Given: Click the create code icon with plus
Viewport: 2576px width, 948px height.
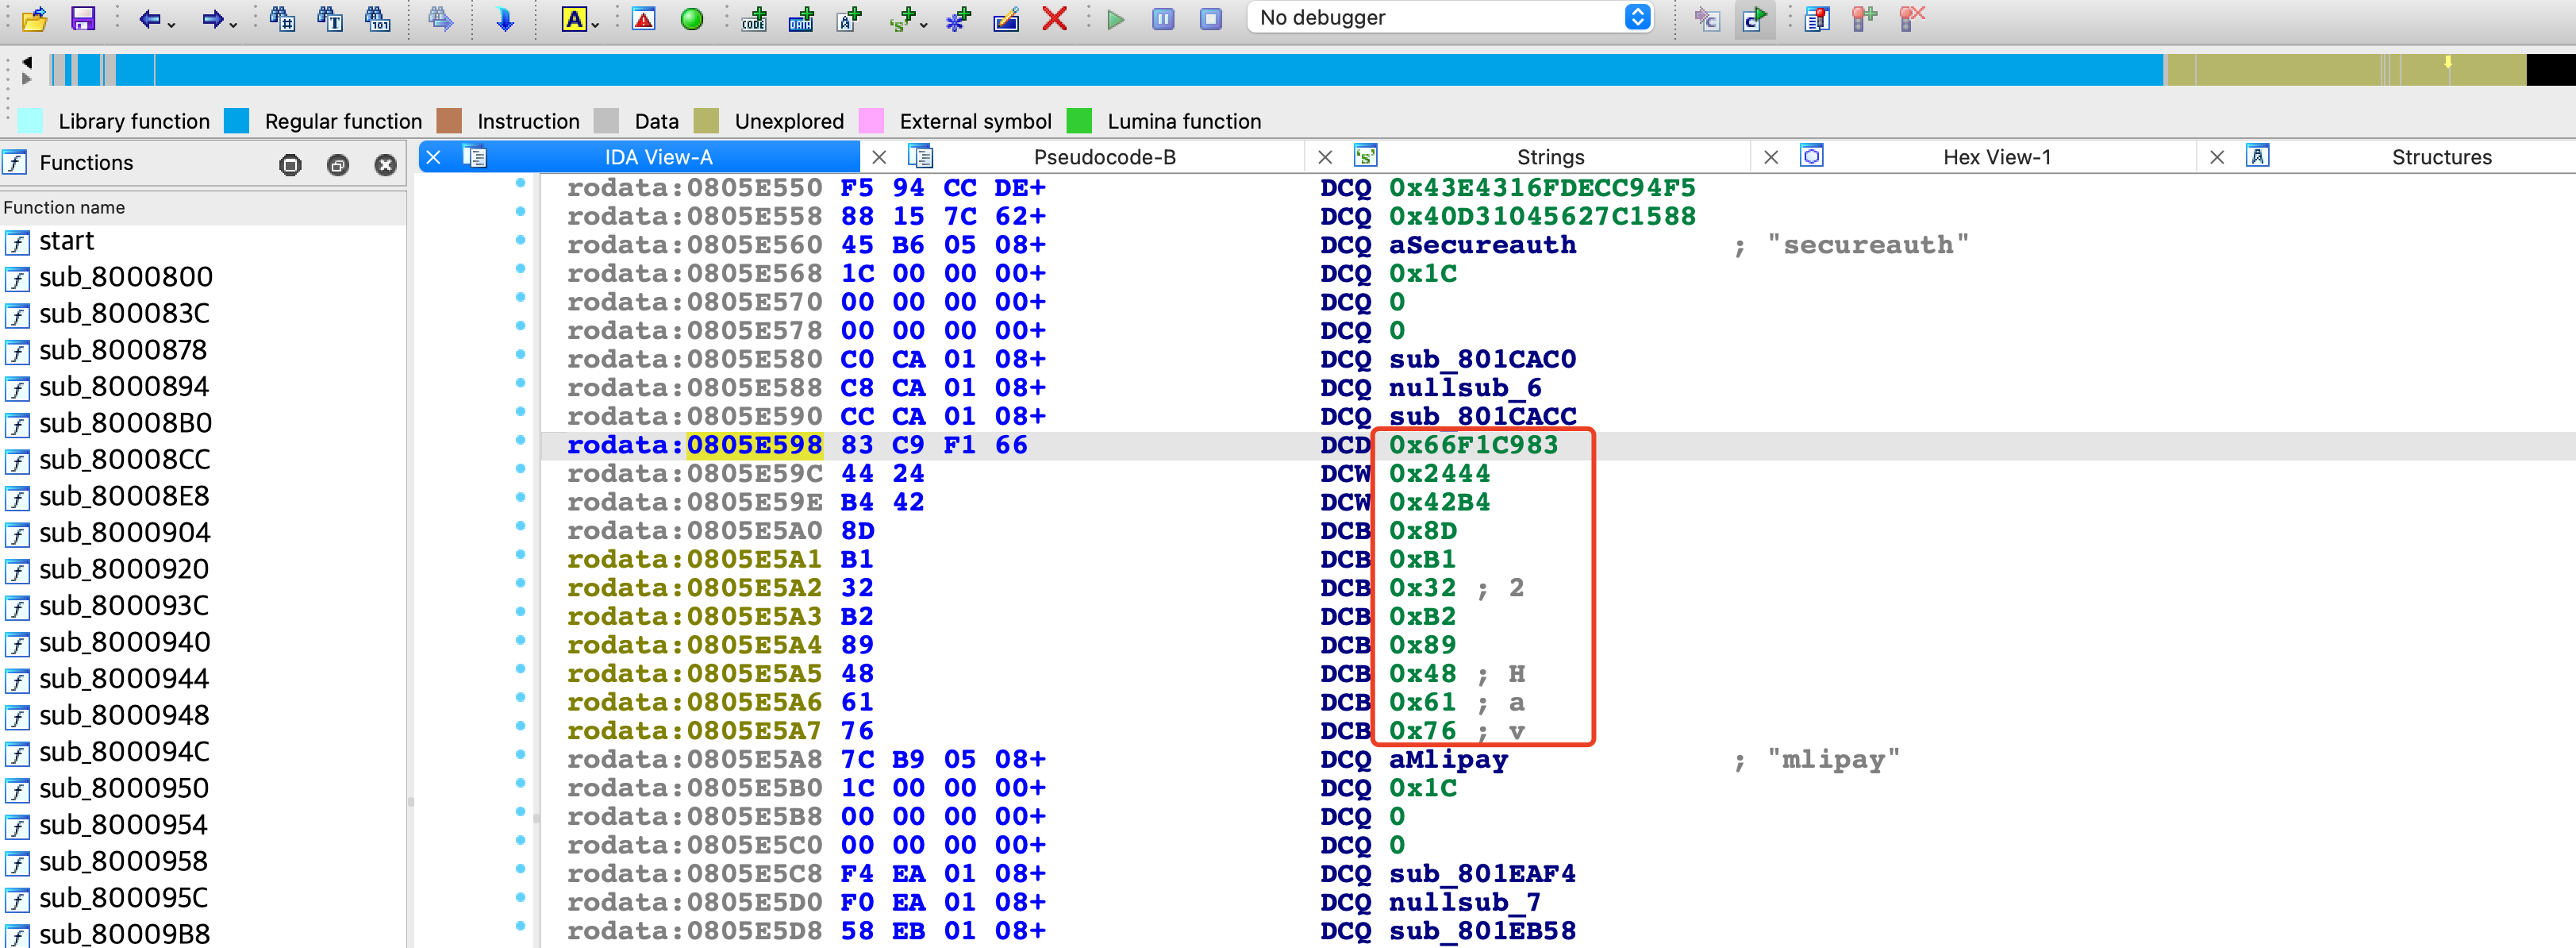Looking at the screenshot, I should coord(754,18).
